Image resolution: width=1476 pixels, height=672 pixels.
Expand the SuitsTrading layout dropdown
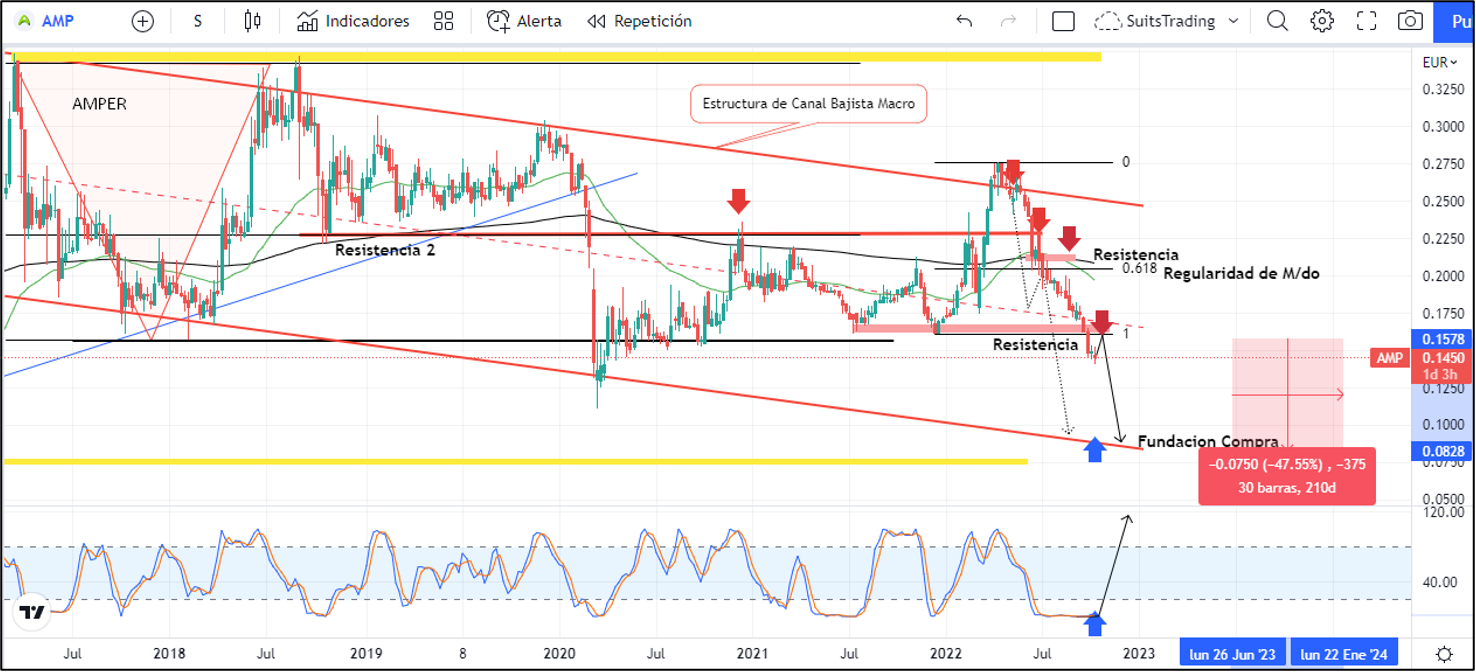[1232, 21]
